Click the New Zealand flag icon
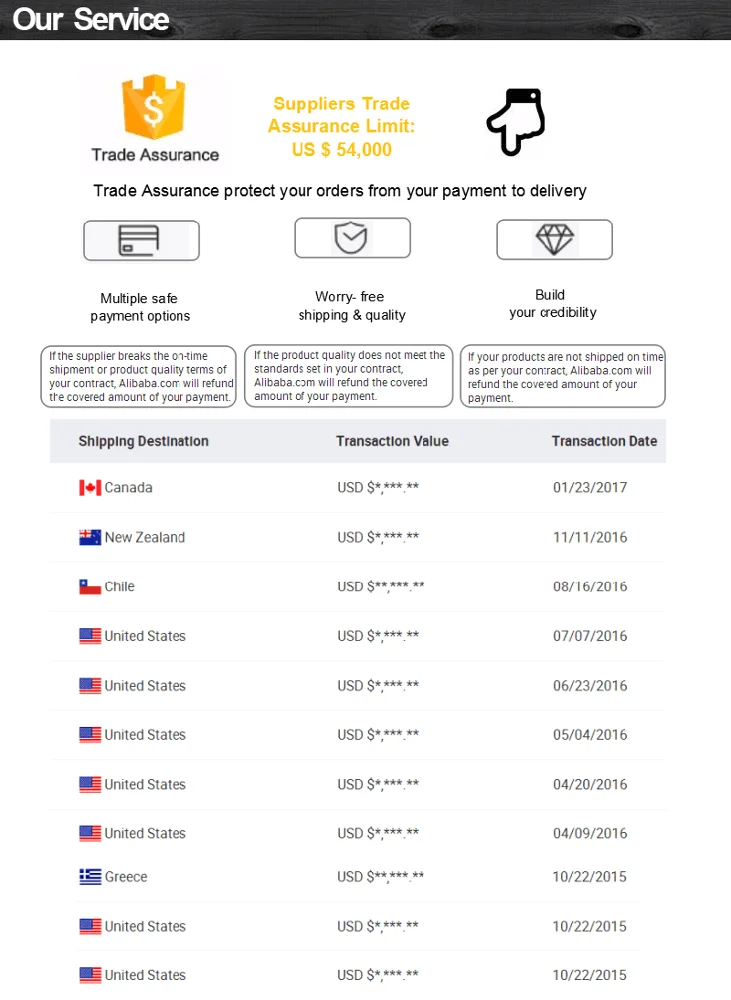The height and width of the screenshot is (1000, 731). point(90,538)
